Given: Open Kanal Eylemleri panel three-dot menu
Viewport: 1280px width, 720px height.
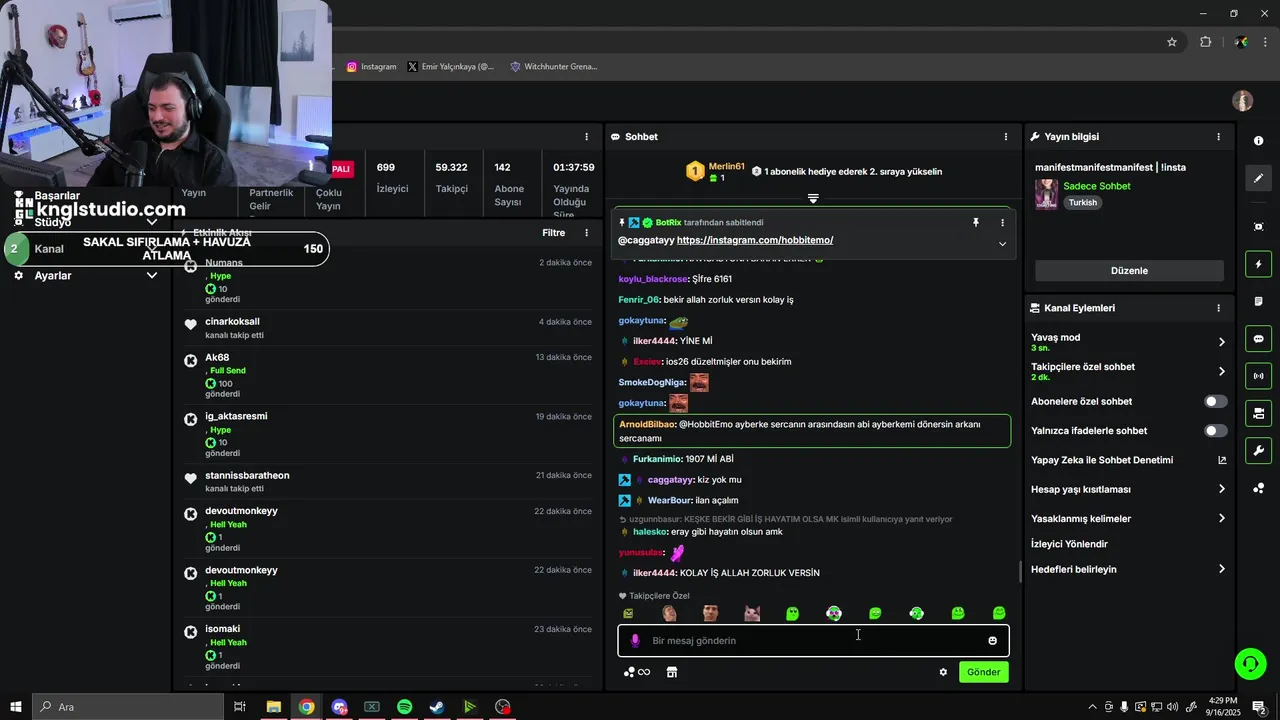Looking at the screenshot, I should click(1218, 308).
